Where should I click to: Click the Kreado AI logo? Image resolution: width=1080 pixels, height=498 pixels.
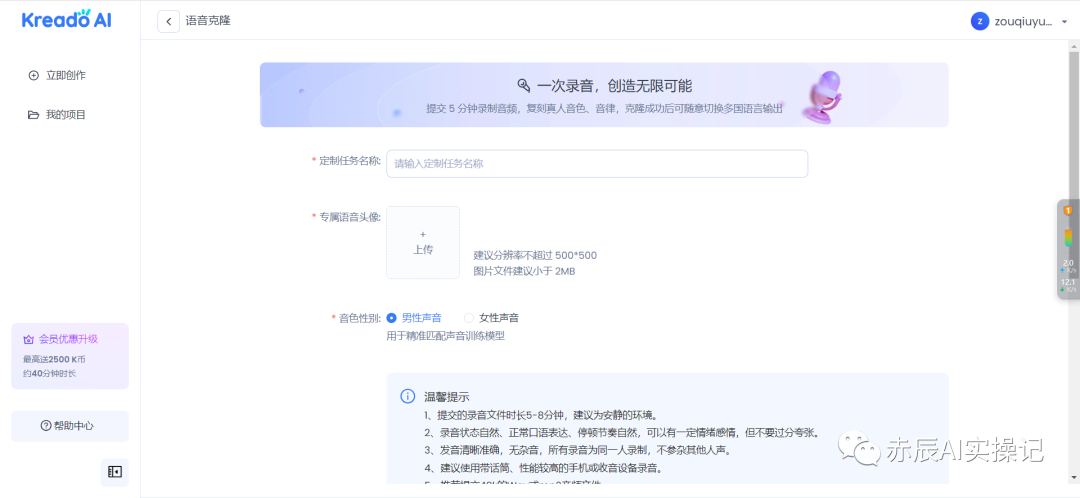click(x=66, y=20)
